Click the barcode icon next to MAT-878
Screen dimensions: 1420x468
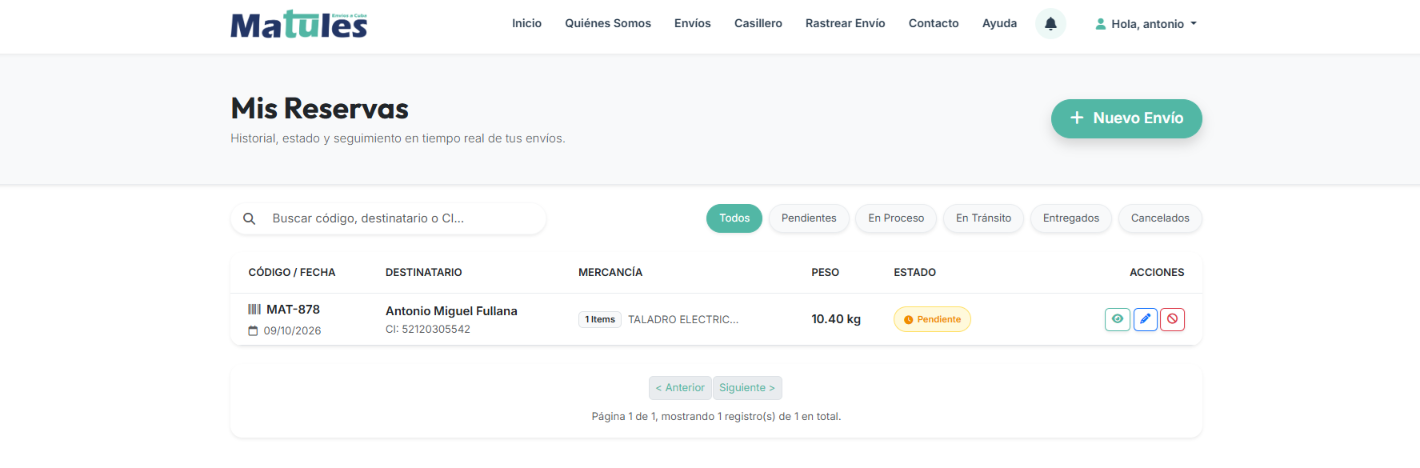[x=254, y=309]
